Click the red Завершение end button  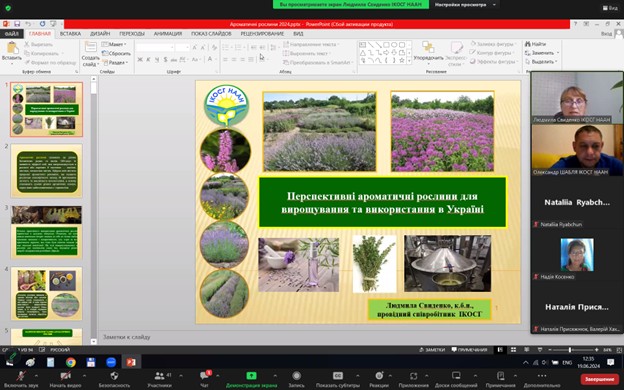point(600,379)
